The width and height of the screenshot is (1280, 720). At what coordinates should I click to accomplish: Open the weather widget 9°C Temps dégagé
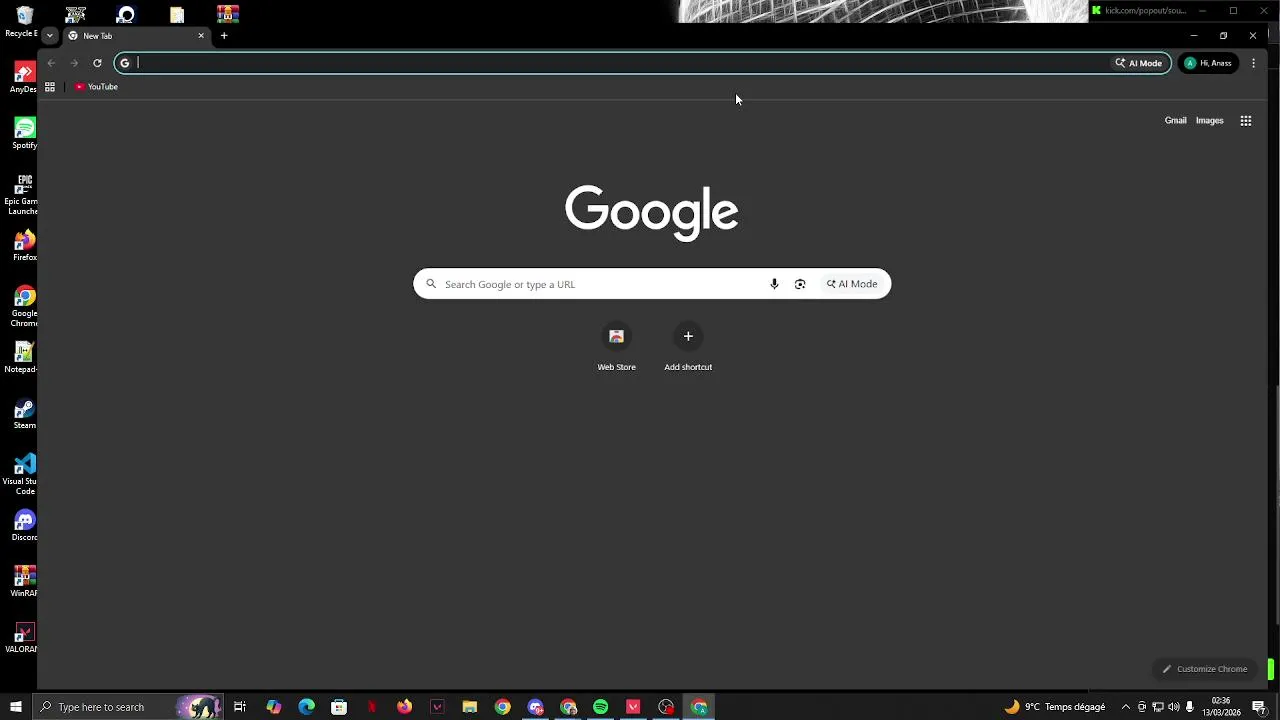click(1055, 707)
